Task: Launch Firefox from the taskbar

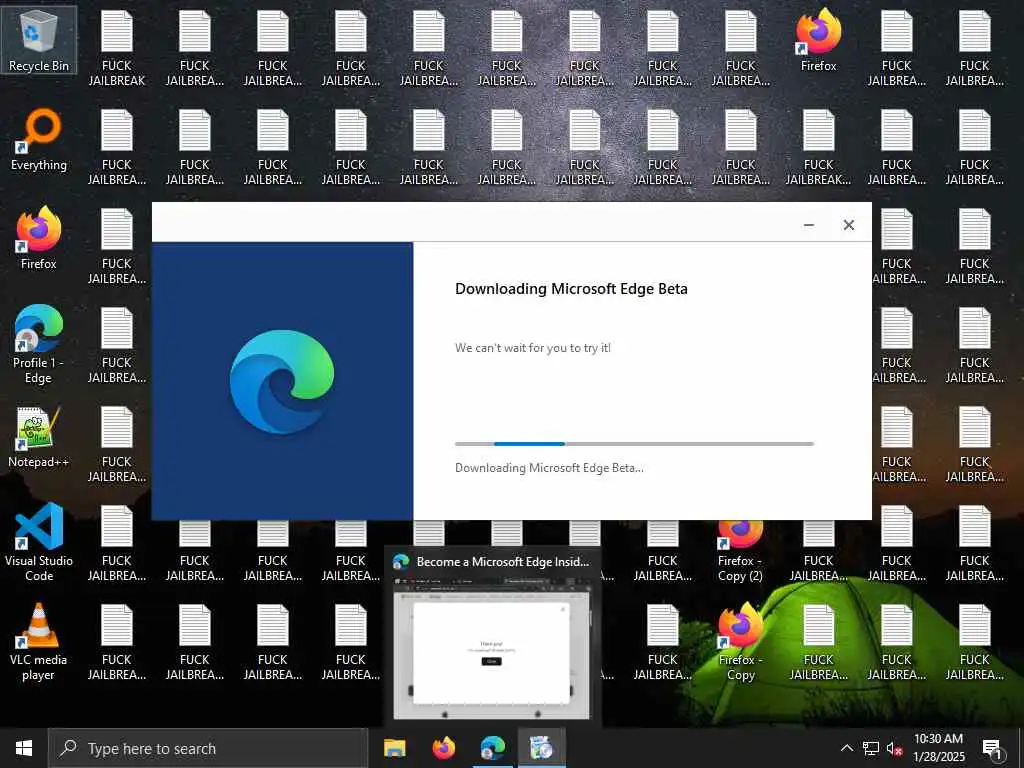Action: point(444,748)
